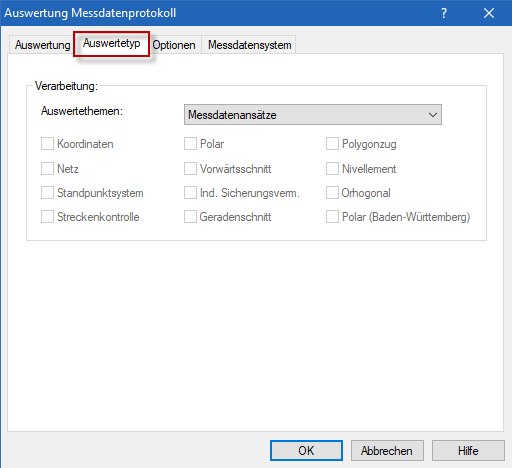Open the Optionen tab

coord(174,45)
